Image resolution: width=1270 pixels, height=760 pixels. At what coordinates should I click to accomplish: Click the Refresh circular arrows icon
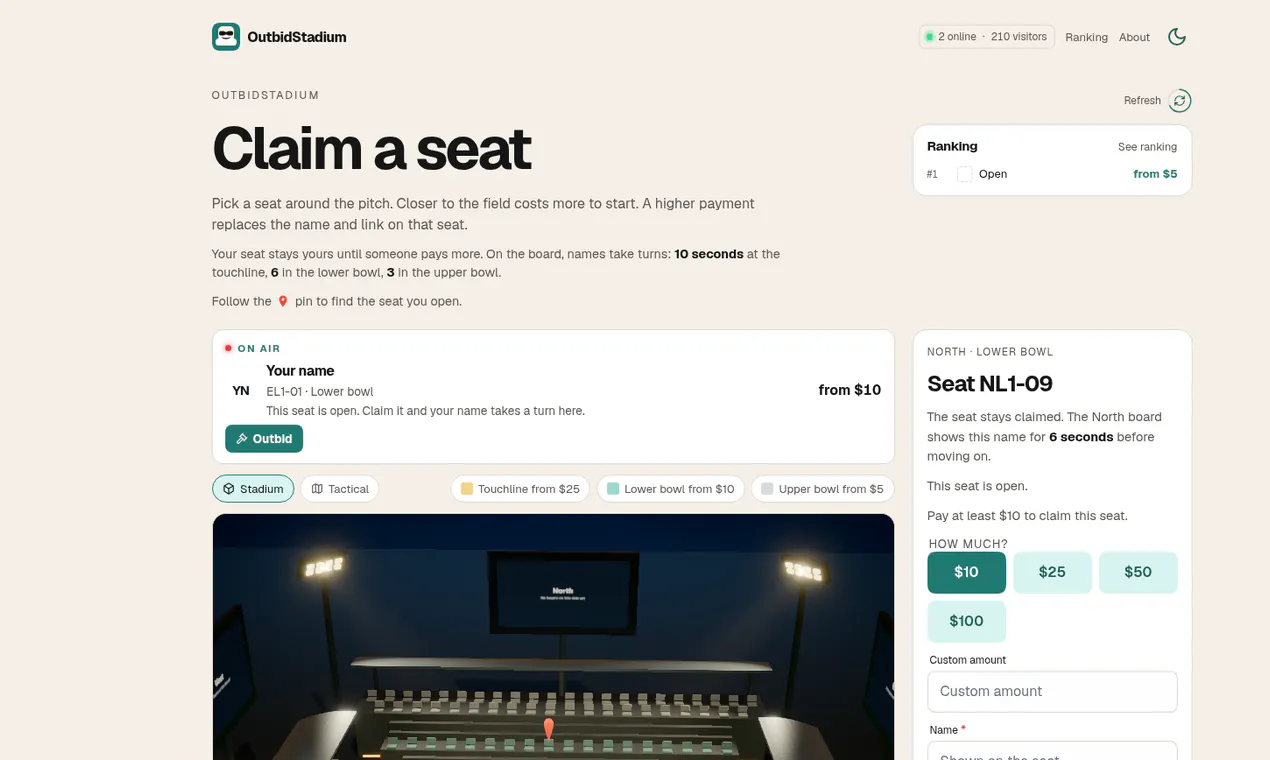[1180, 100]
